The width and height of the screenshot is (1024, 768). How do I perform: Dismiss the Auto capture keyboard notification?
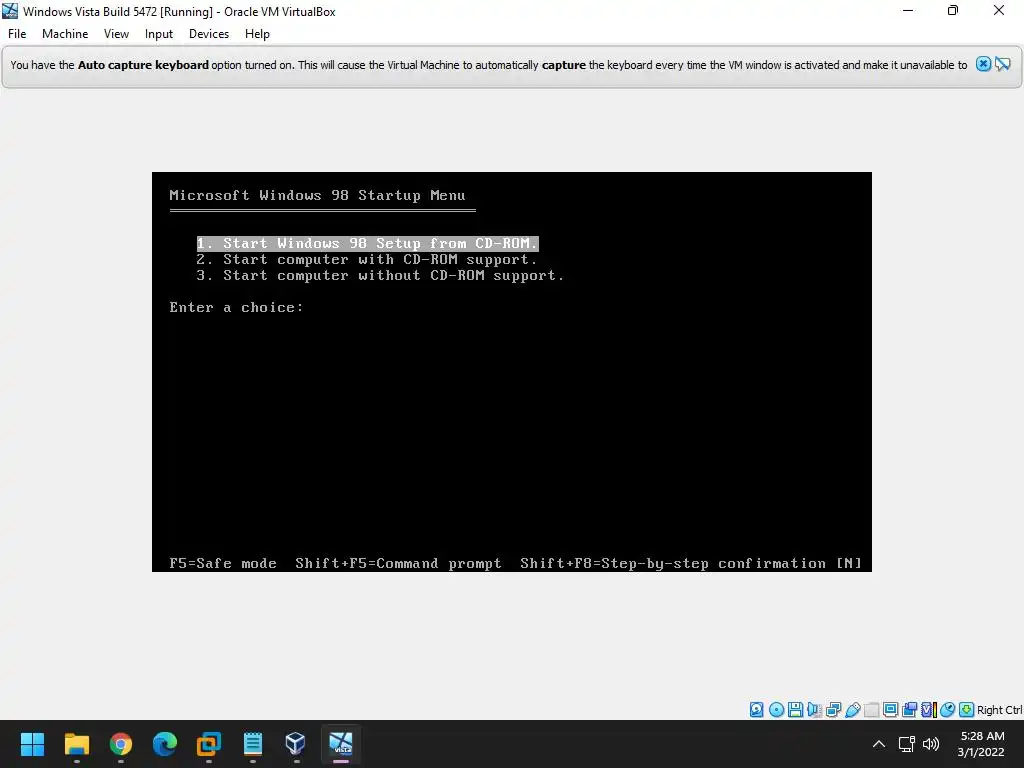(983, 64)
